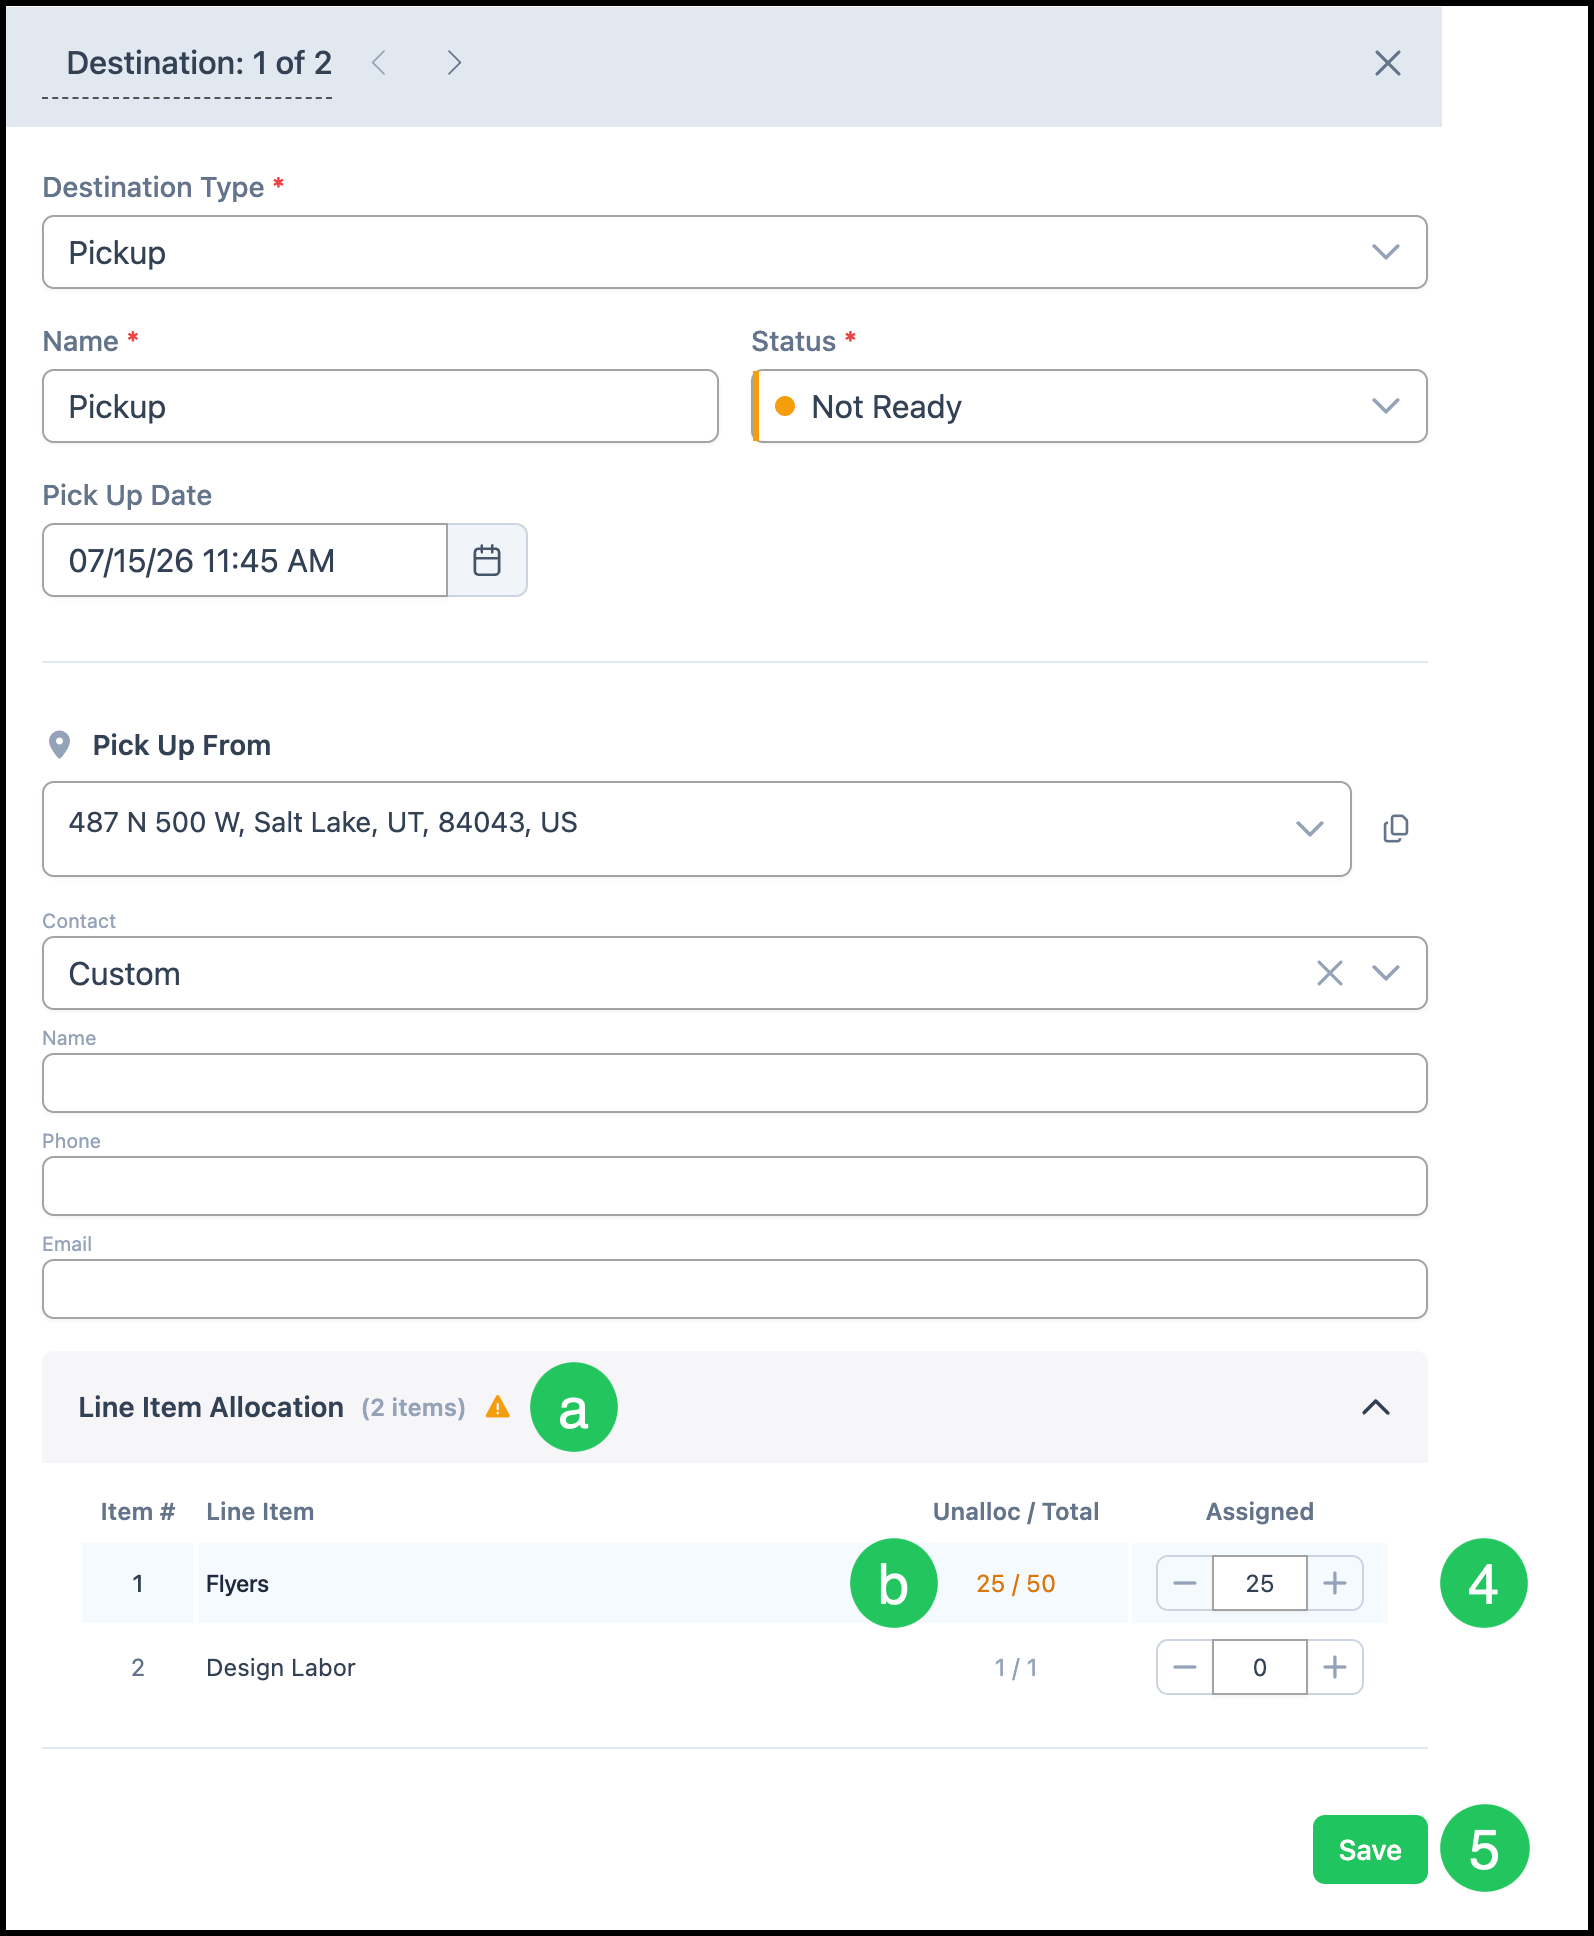Expand the Contact dropdown arrow
The image size is (1594, 1936).
pos(1386,973)
